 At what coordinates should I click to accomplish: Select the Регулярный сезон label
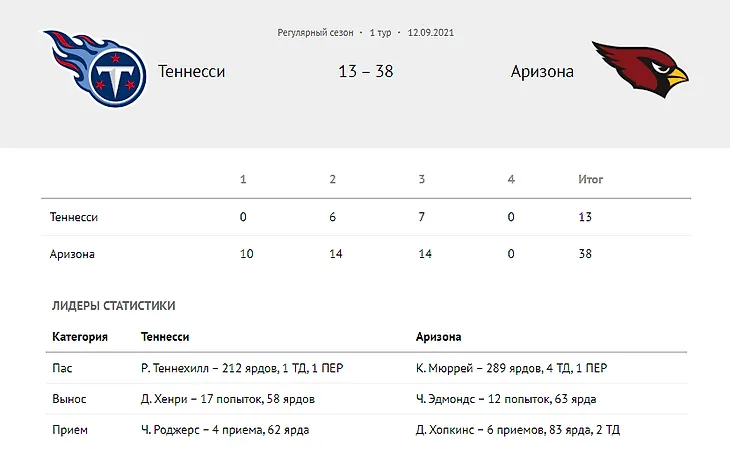tap(315, 33)
